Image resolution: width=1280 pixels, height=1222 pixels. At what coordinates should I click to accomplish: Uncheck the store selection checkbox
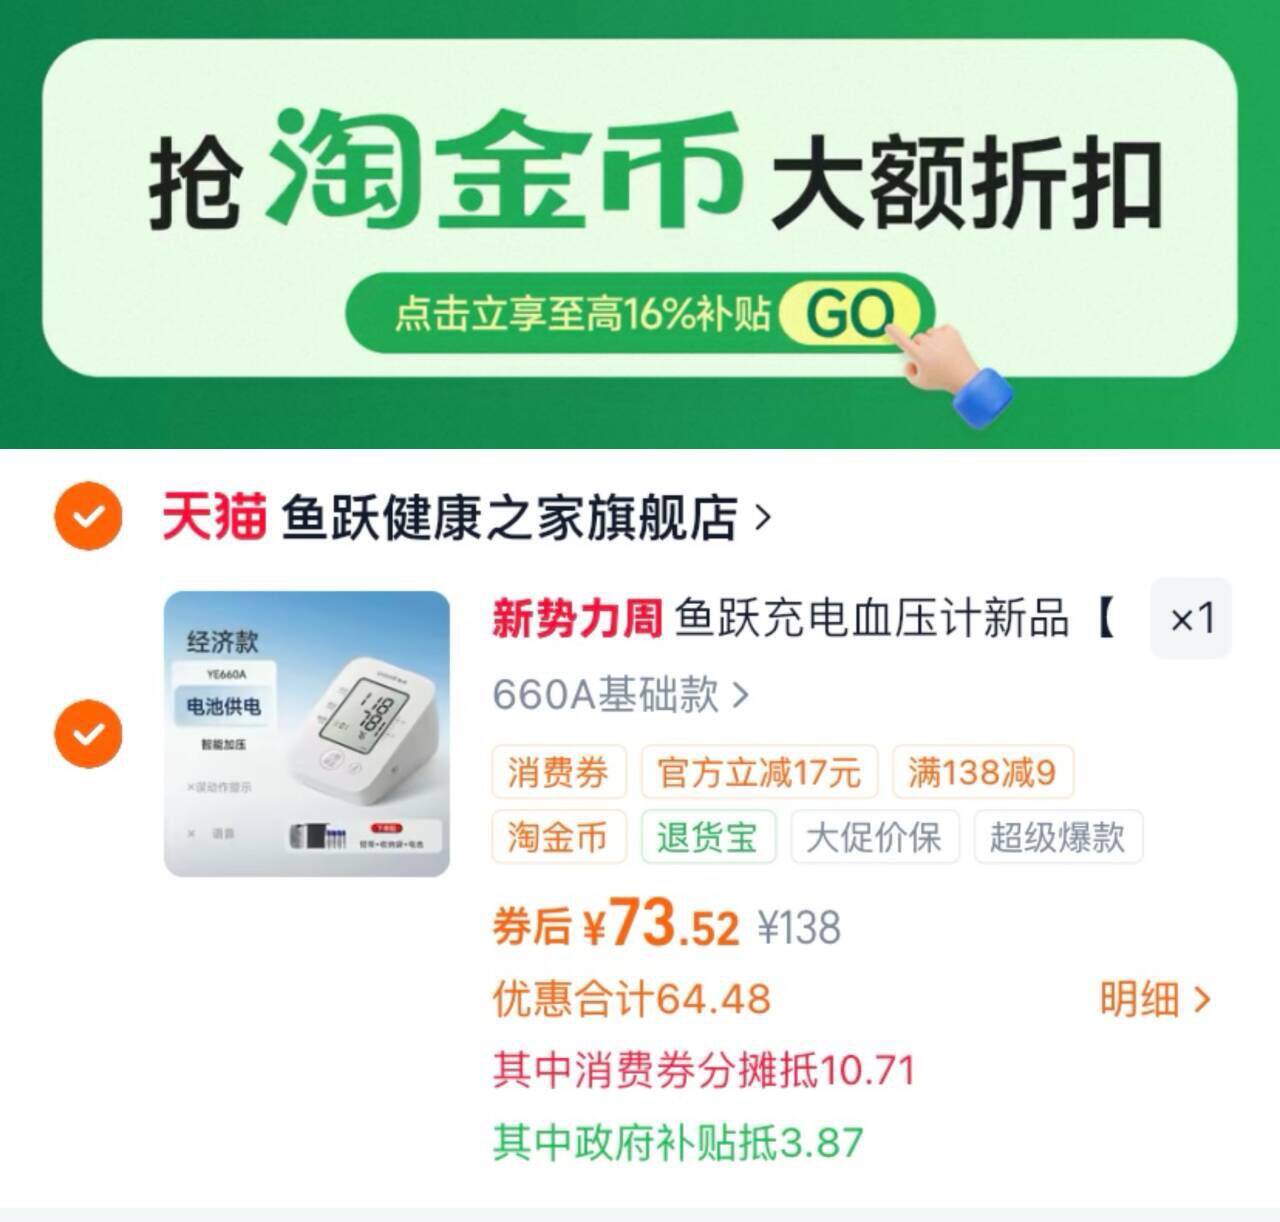(x=88, y=516)
